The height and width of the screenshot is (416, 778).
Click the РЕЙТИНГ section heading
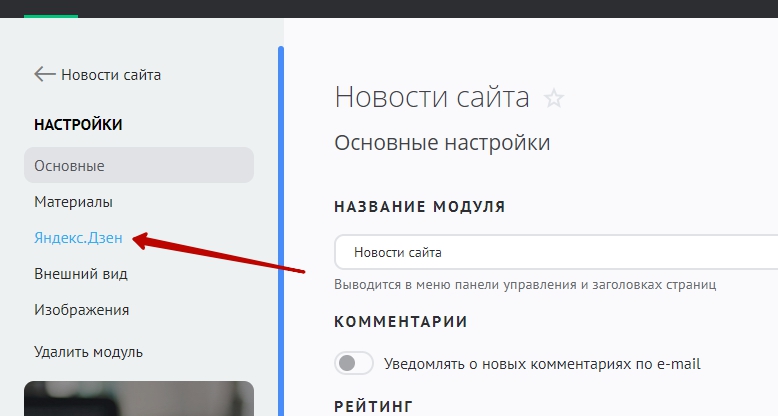372,406
